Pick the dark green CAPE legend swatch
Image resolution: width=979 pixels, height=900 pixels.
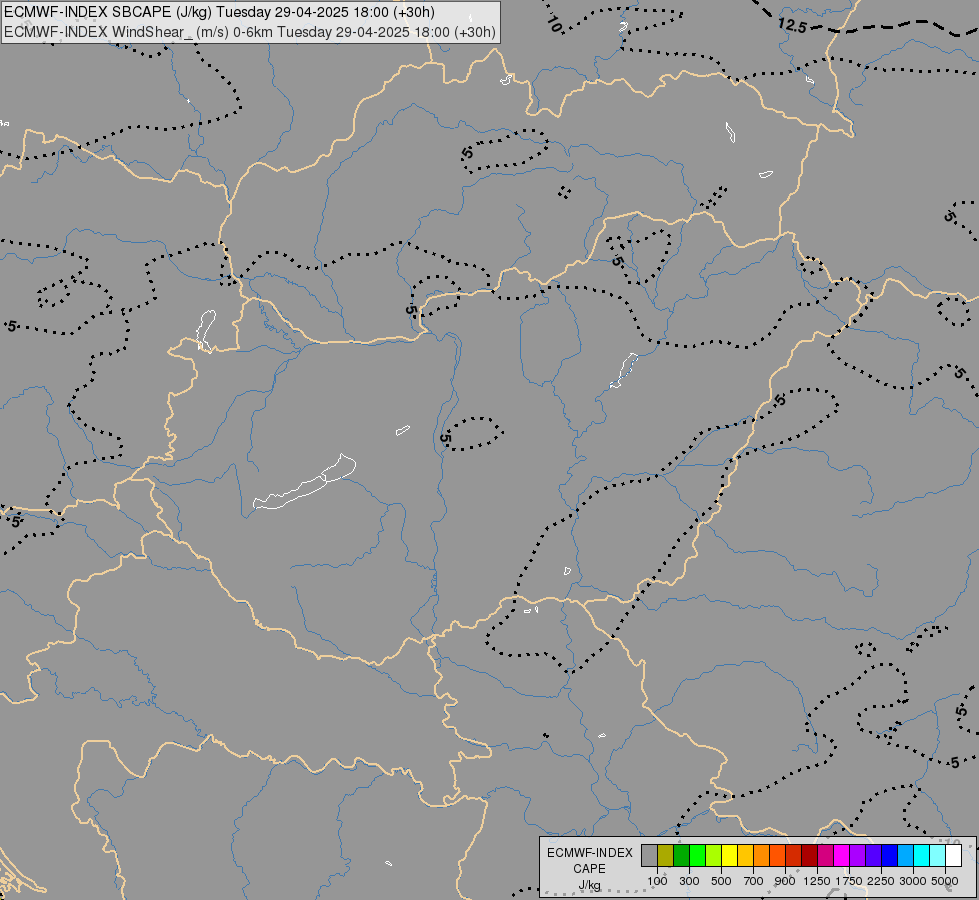click(681, 856)
